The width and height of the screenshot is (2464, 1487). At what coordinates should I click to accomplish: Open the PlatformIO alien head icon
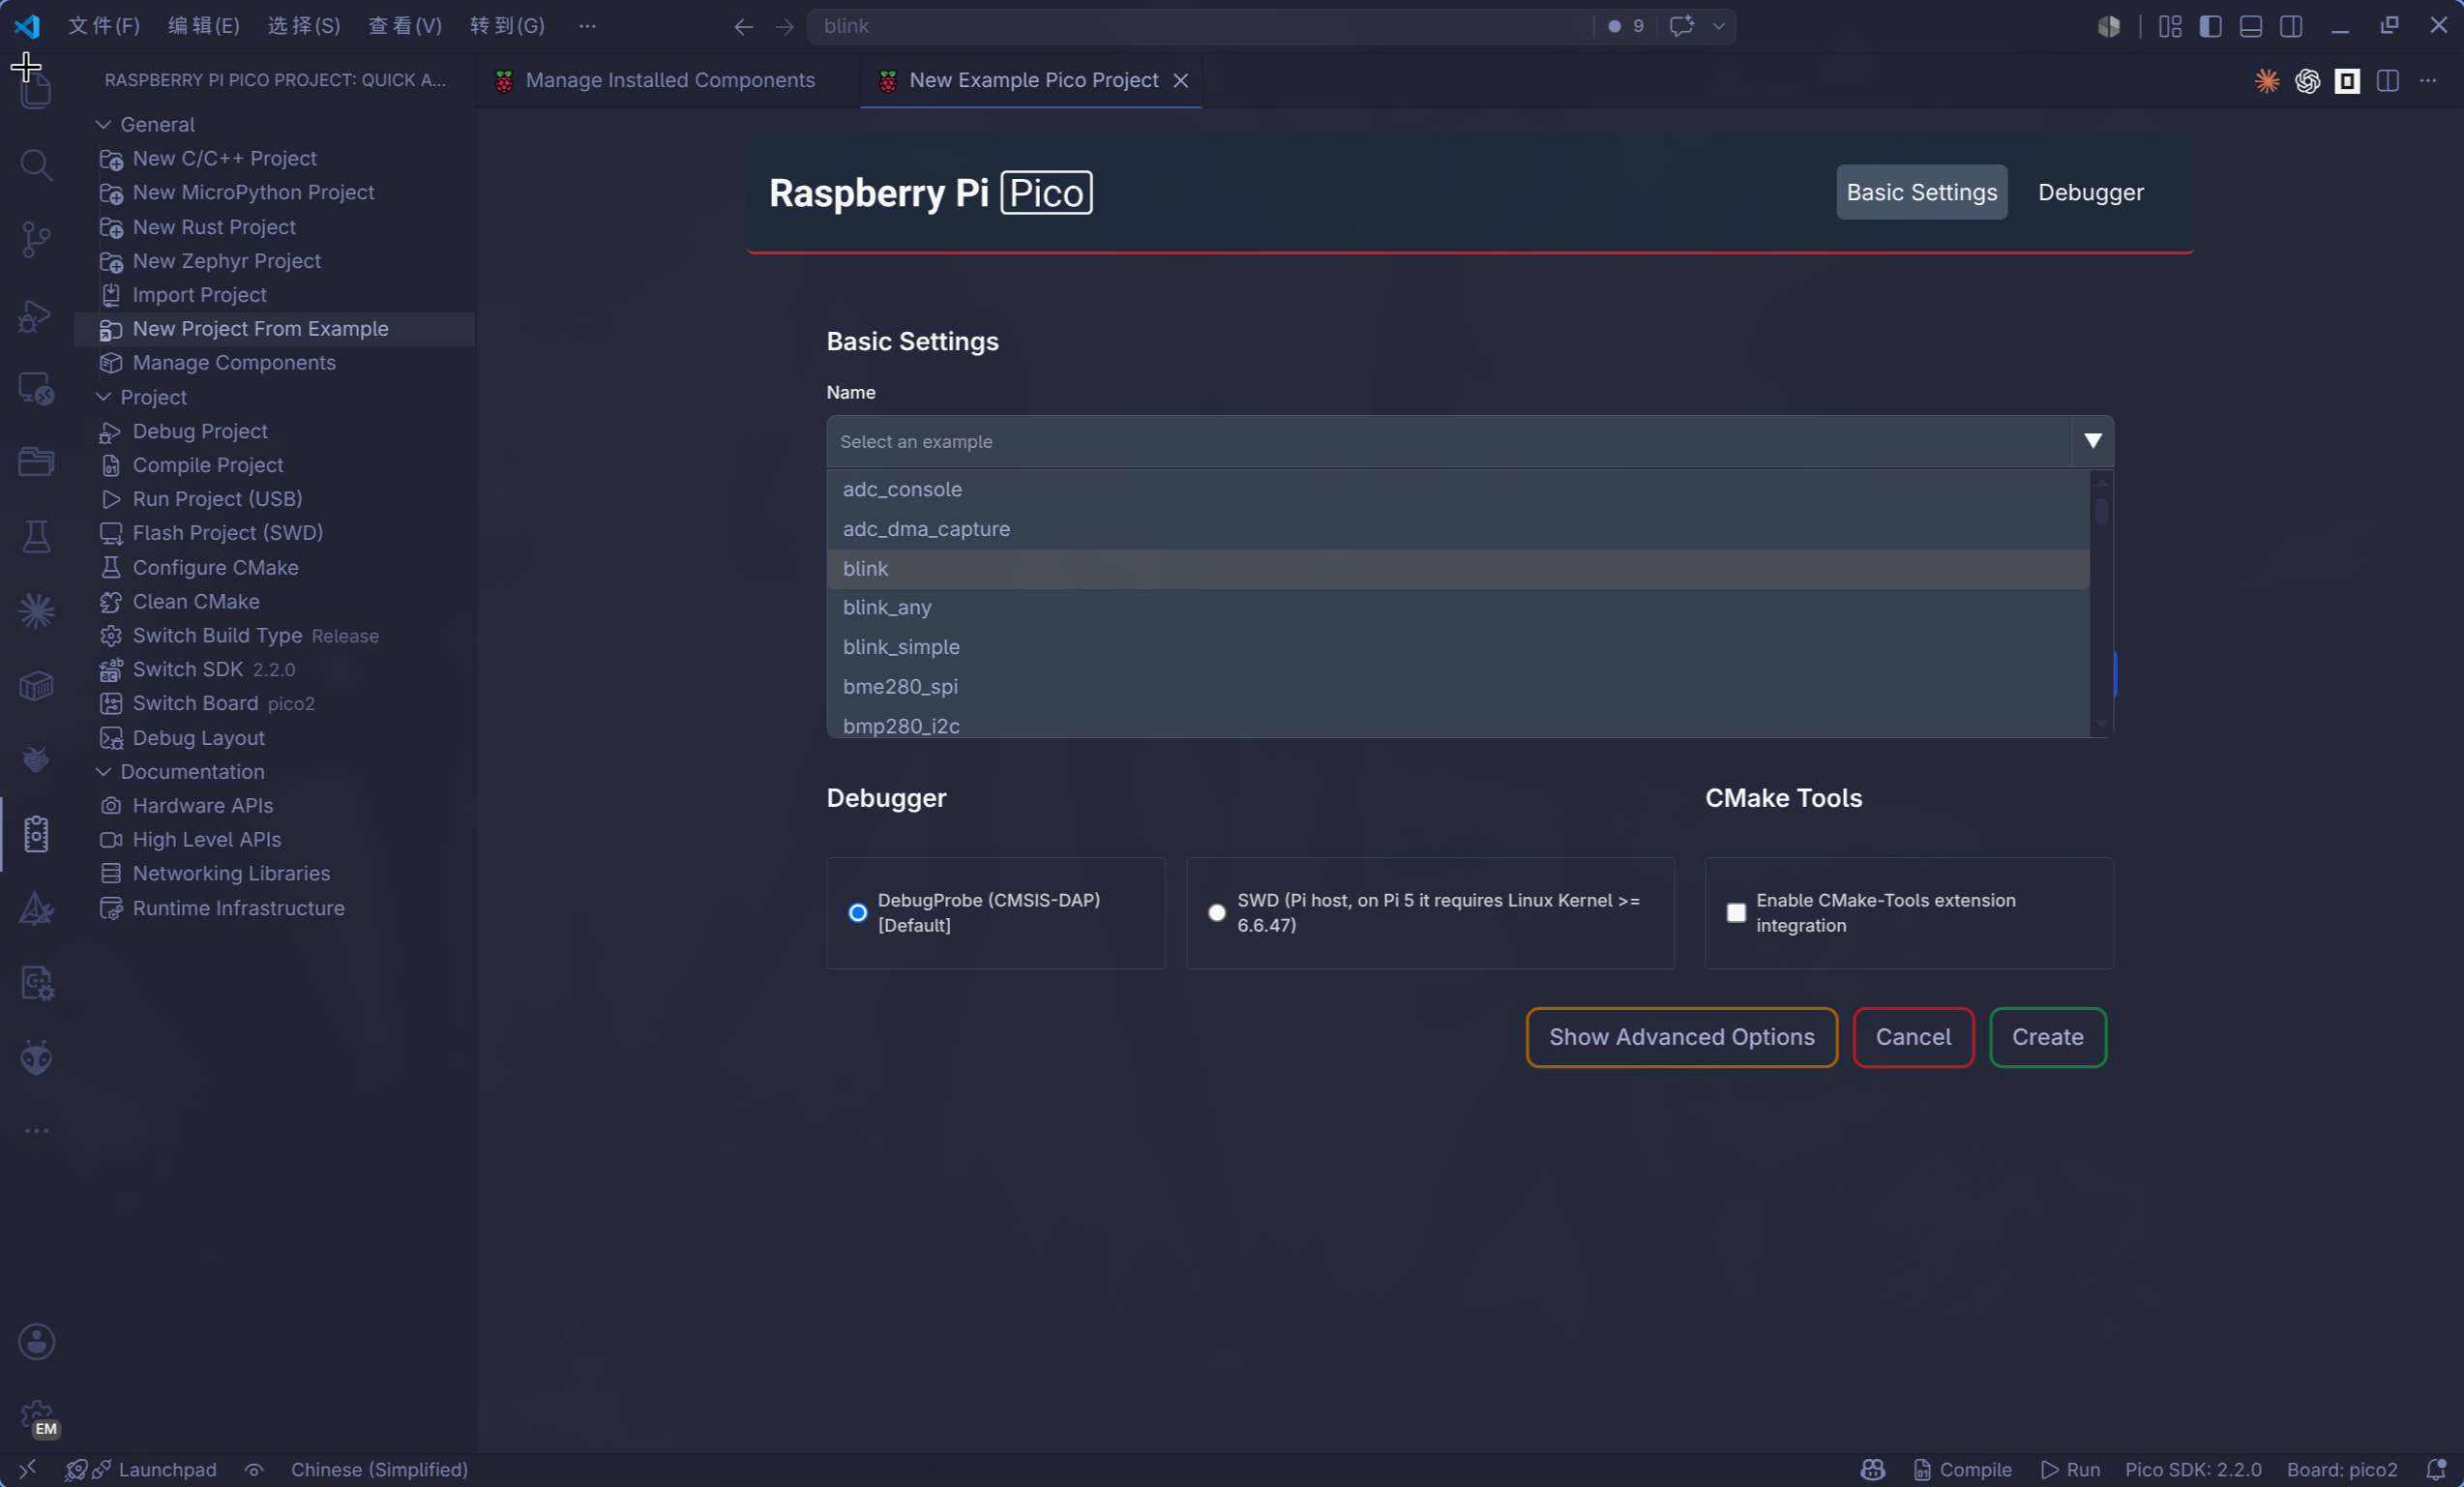(36, 1057)
